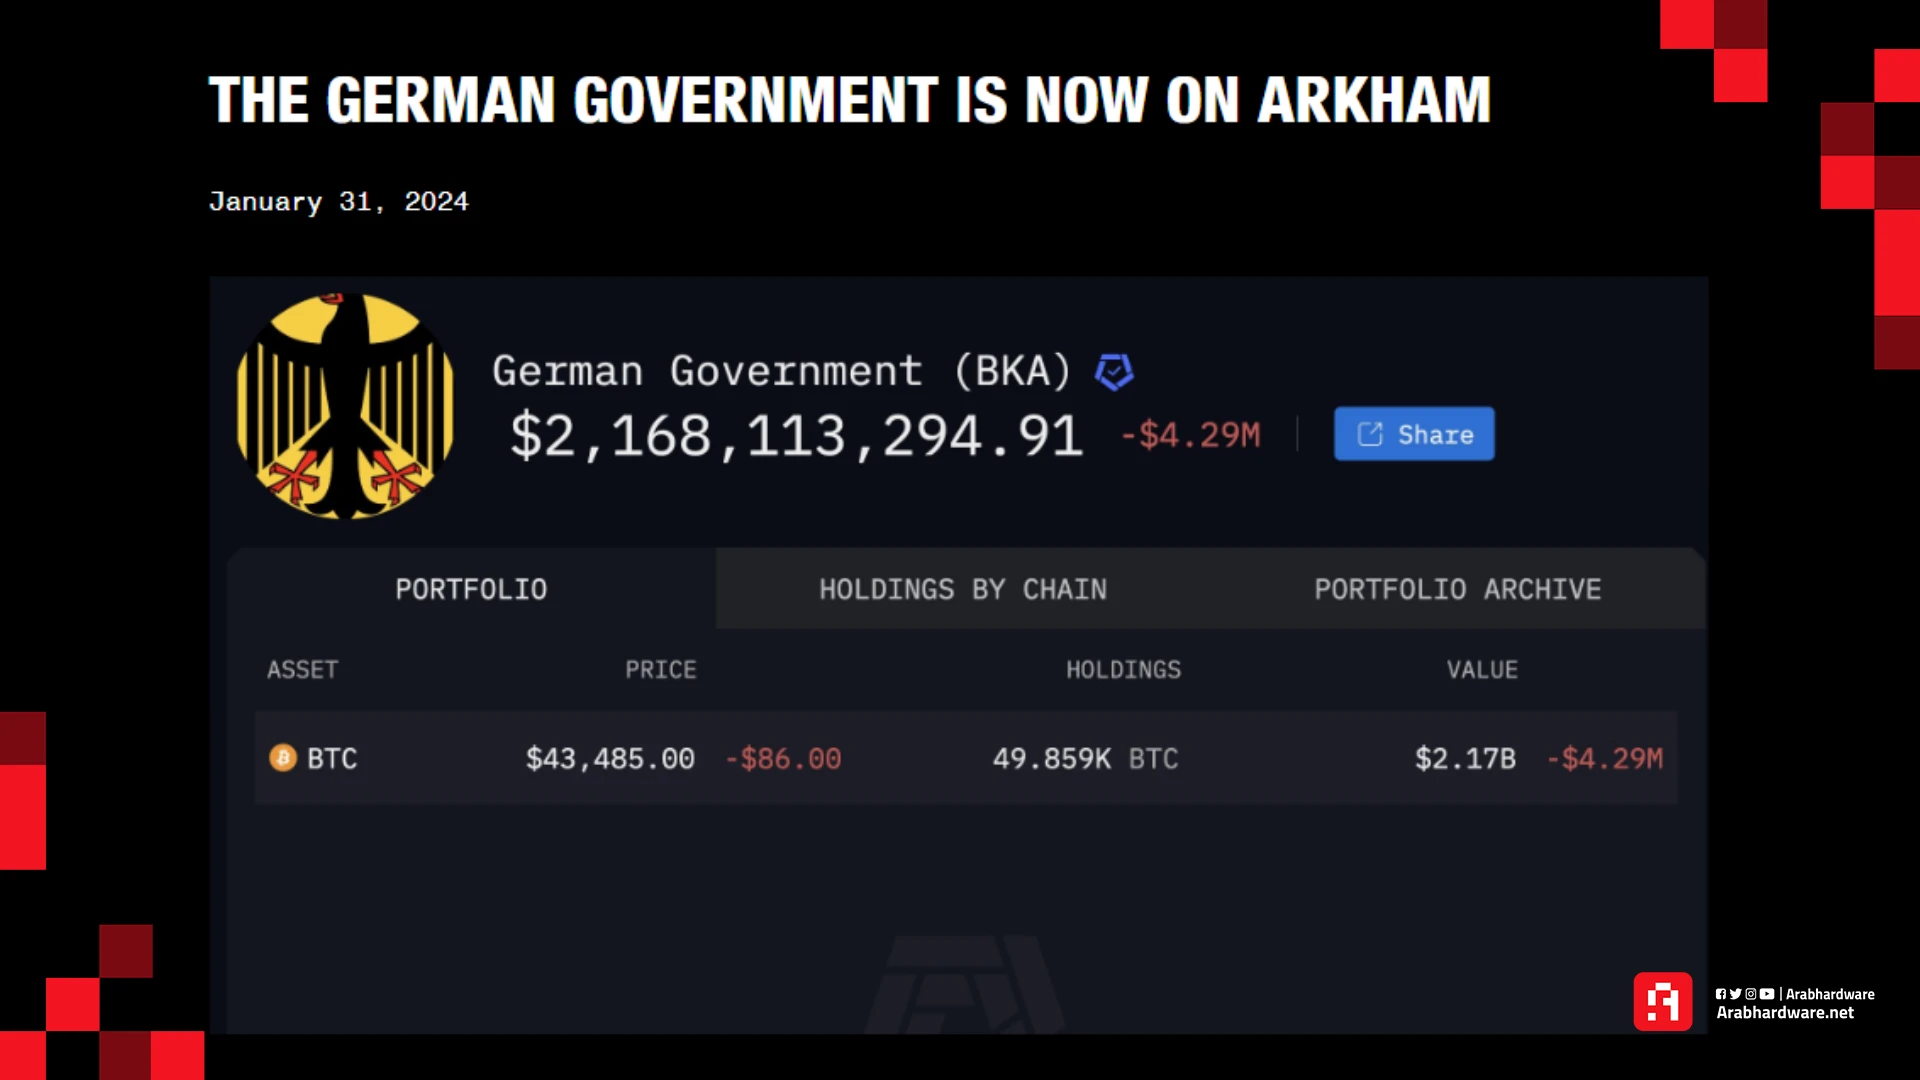Screen dimensions: 1920x1080
Task: Click the Arabhardware.net link text
Action: (1785, 1013)
